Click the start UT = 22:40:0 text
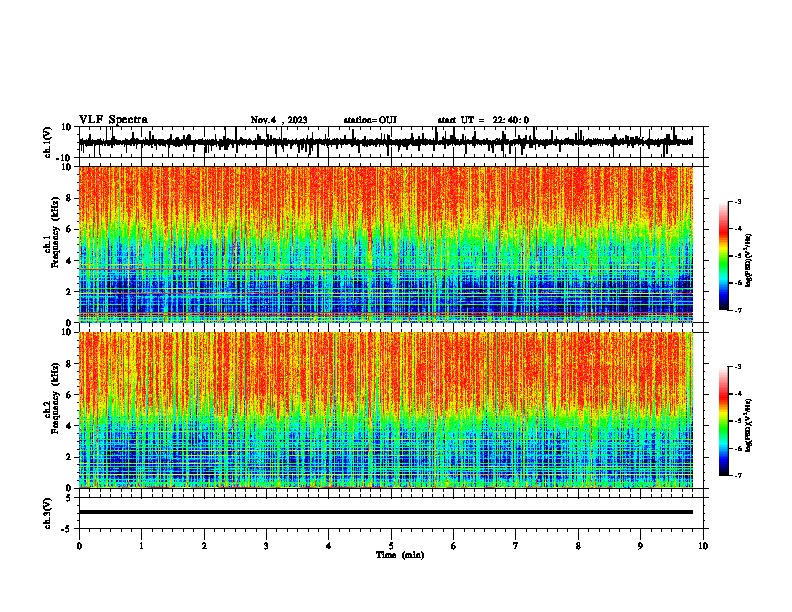 coord(483,120)
